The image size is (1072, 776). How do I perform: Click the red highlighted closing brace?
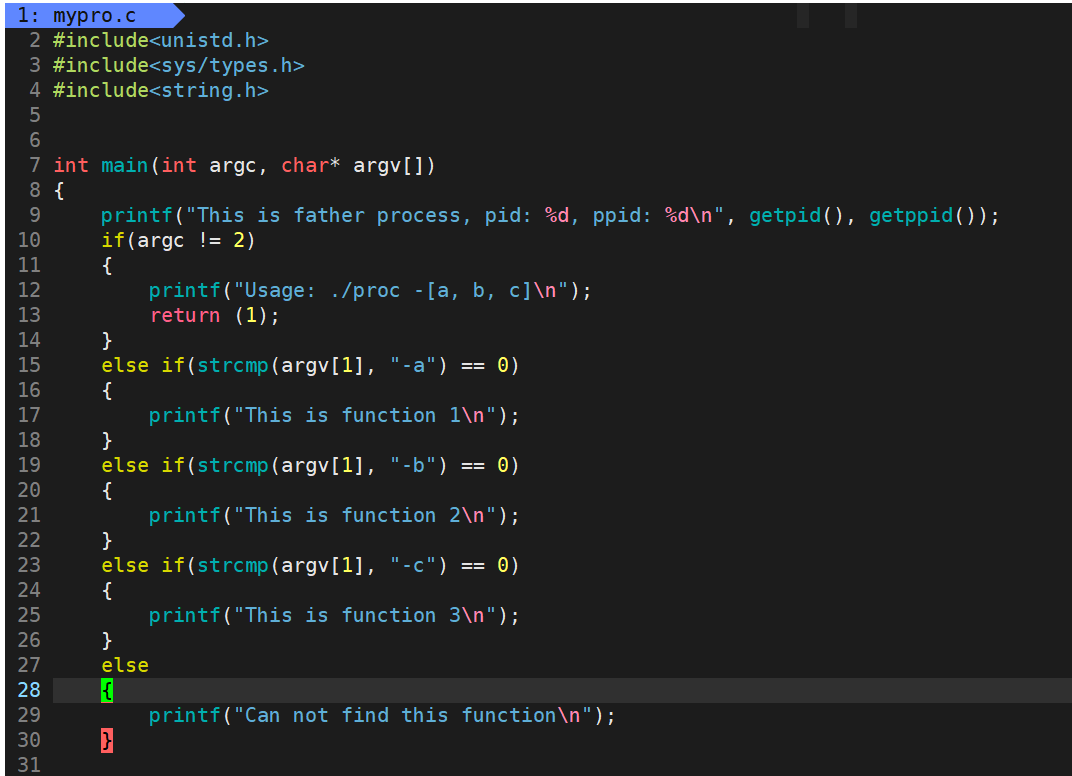[x=107, y=740]
